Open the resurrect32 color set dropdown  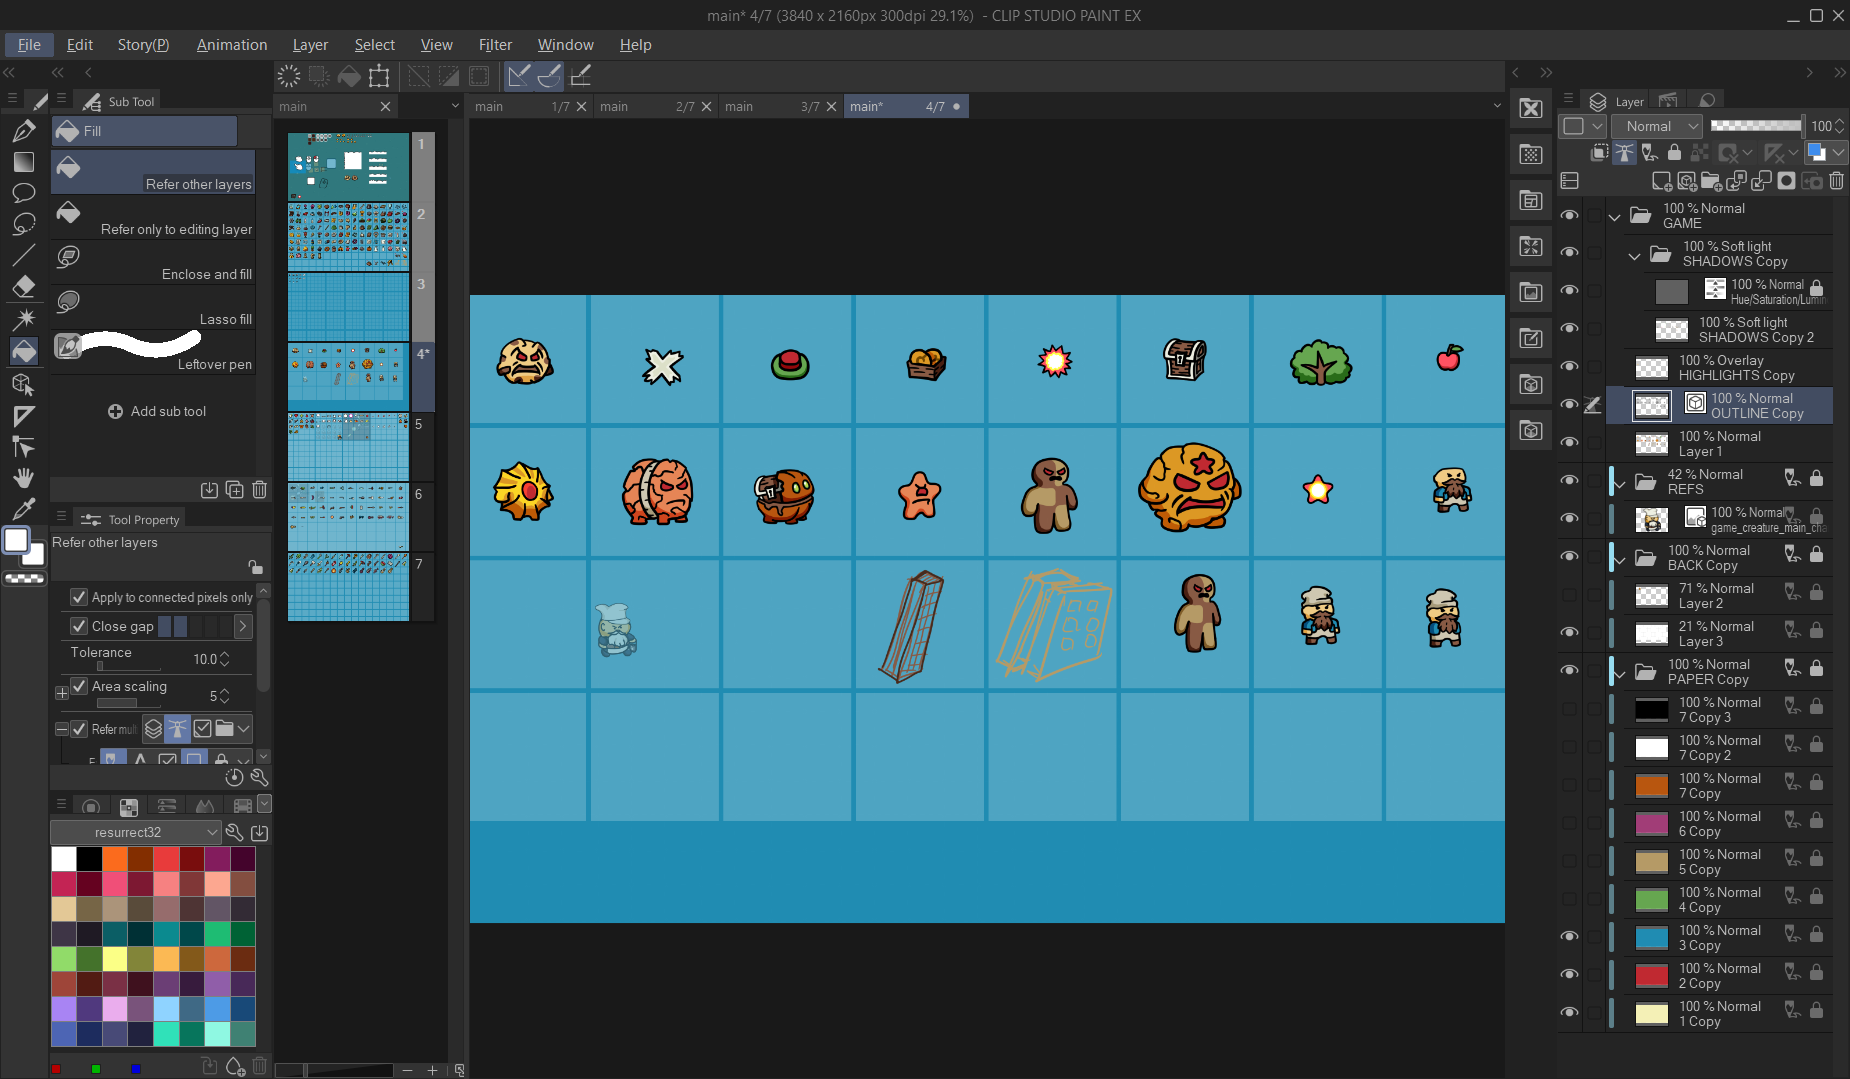(x=136, y=832)
